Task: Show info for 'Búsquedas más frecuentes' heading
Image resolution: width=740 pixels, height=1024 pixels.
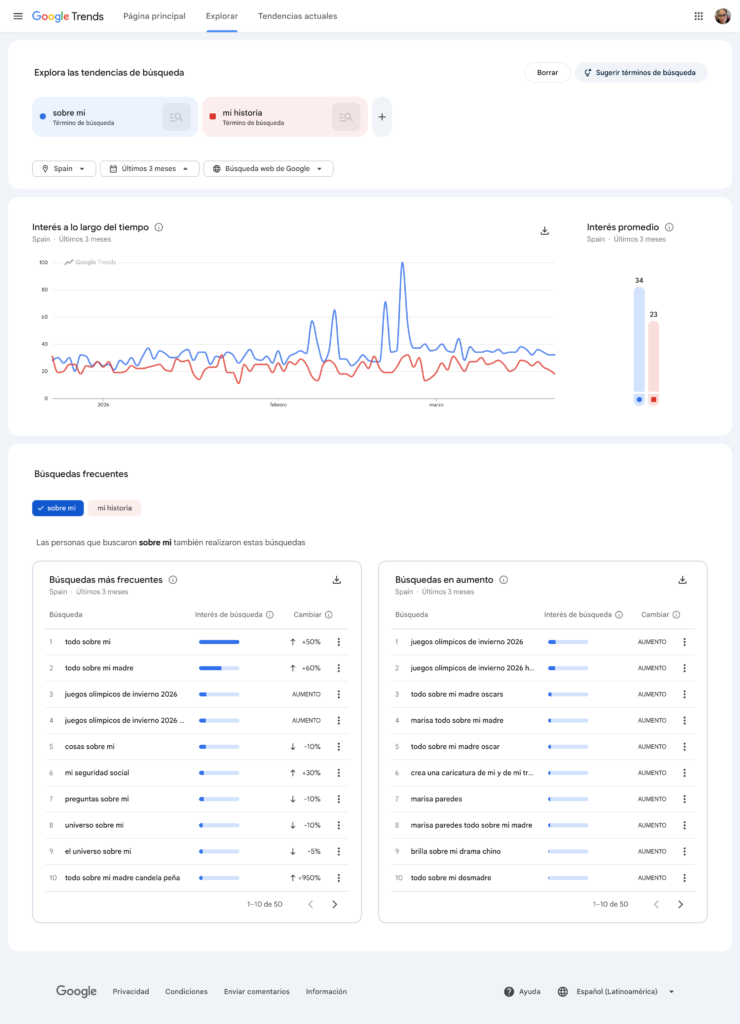Action: [x=173, y=580]
